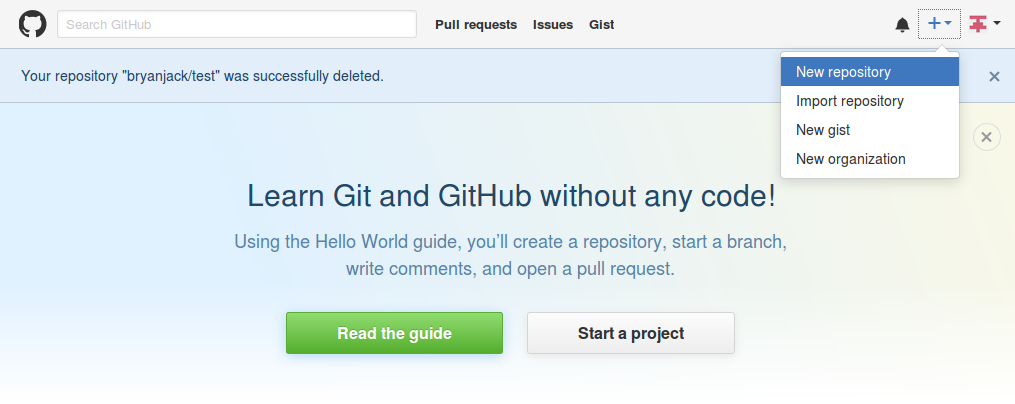The width and height of the screenshot is (1015, 404).
Task: Open the Issues page
Action: [553, 25]
